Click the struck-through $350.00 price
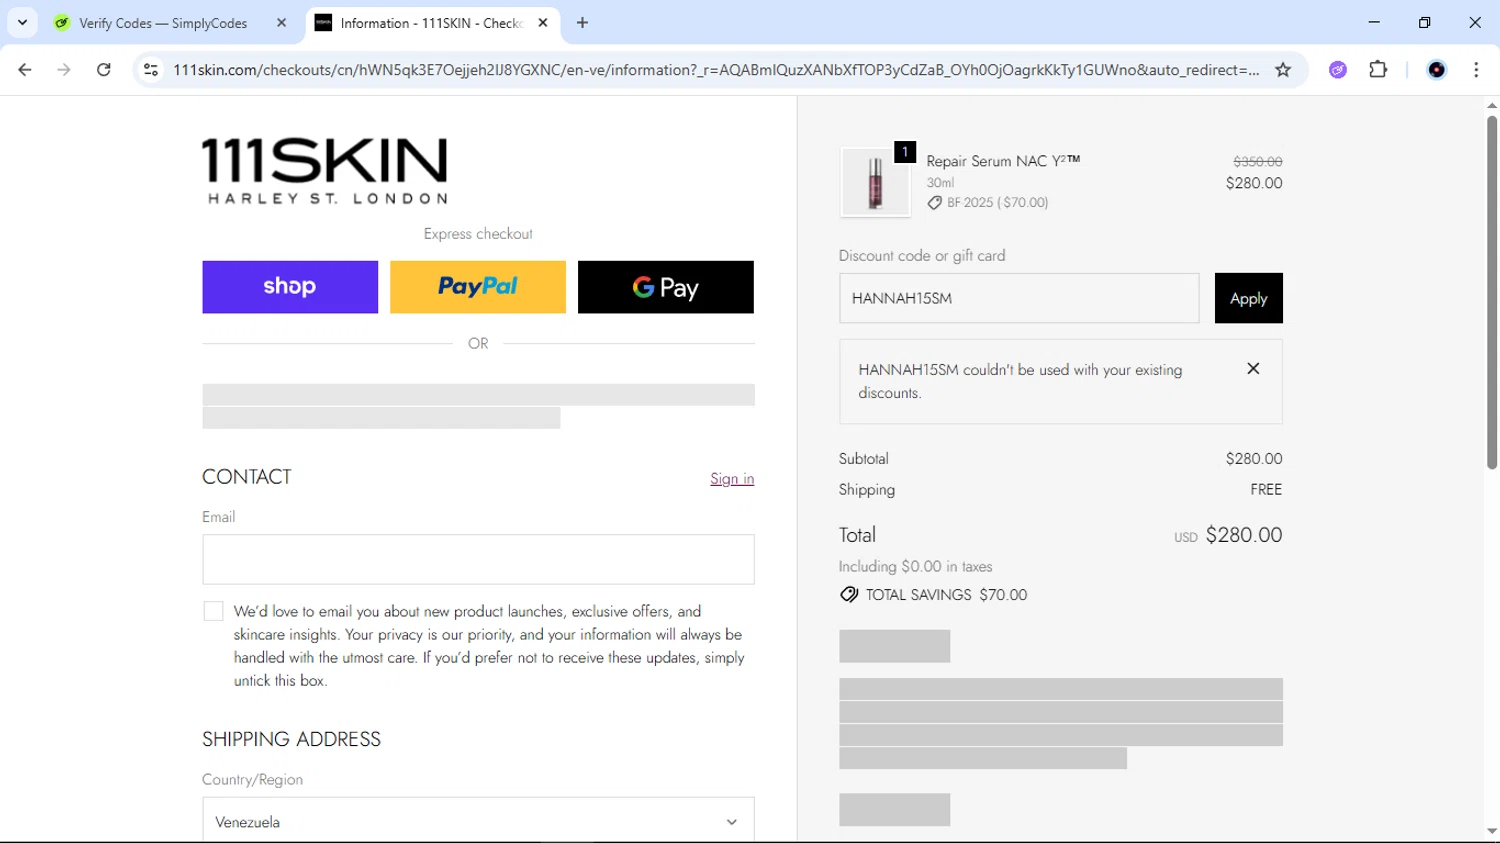The width and height of the screenshot is (1500, 843). point(1258,161)
